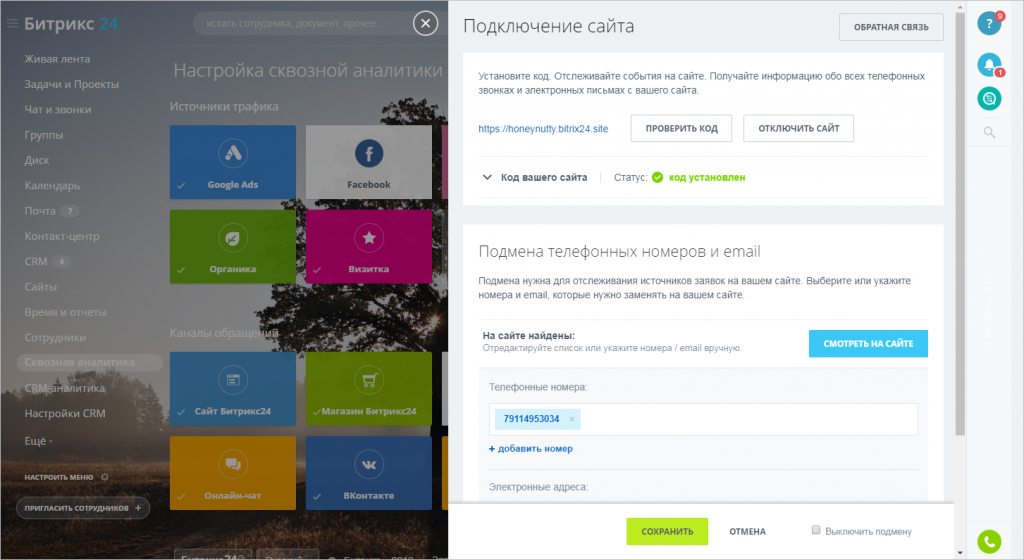Screen dimensions: 1024x560
Task: Click into the phone numbers input field
Action: [750, 419]
